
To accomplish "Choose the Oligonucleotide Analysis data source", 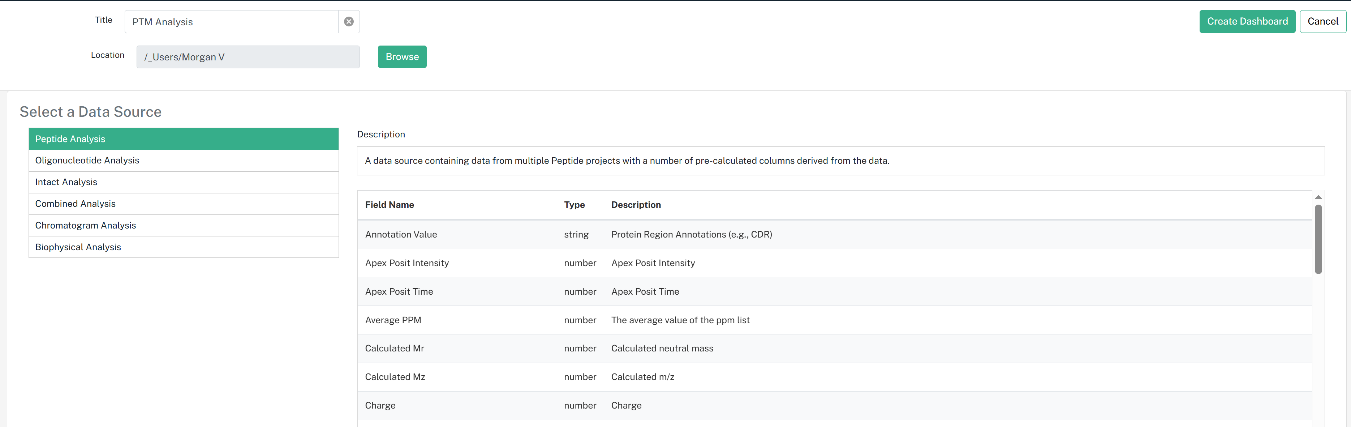I will click(184, 160).
